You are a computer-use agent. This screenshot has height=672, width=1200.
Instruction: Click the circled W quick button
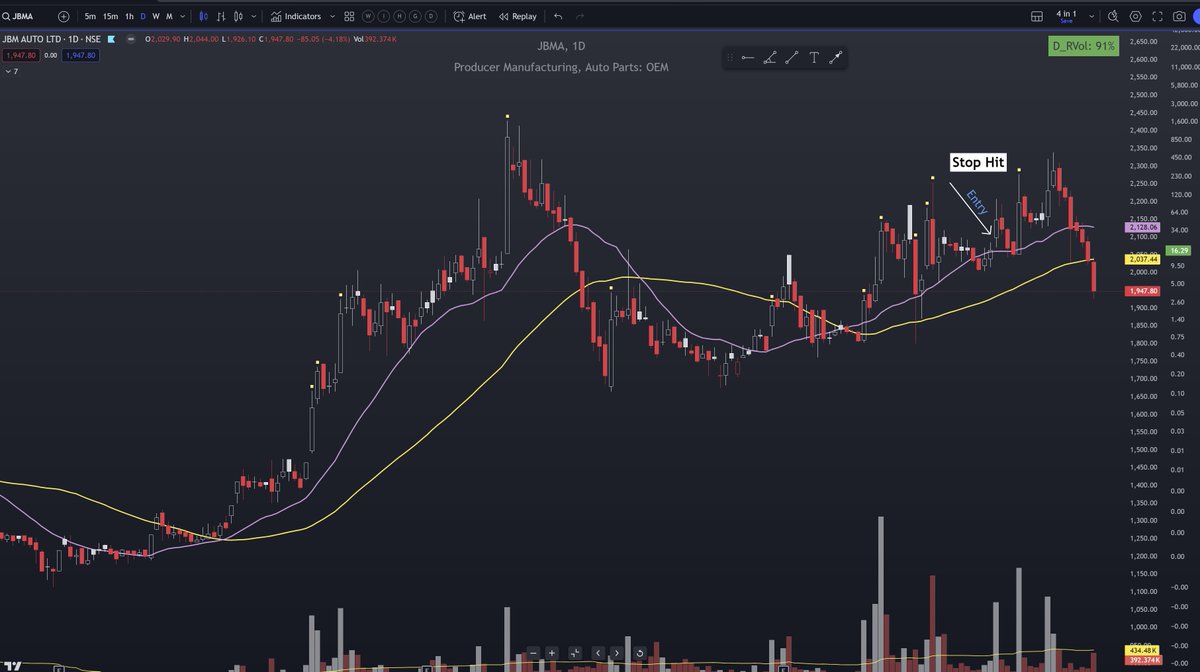tap(369, 16)
